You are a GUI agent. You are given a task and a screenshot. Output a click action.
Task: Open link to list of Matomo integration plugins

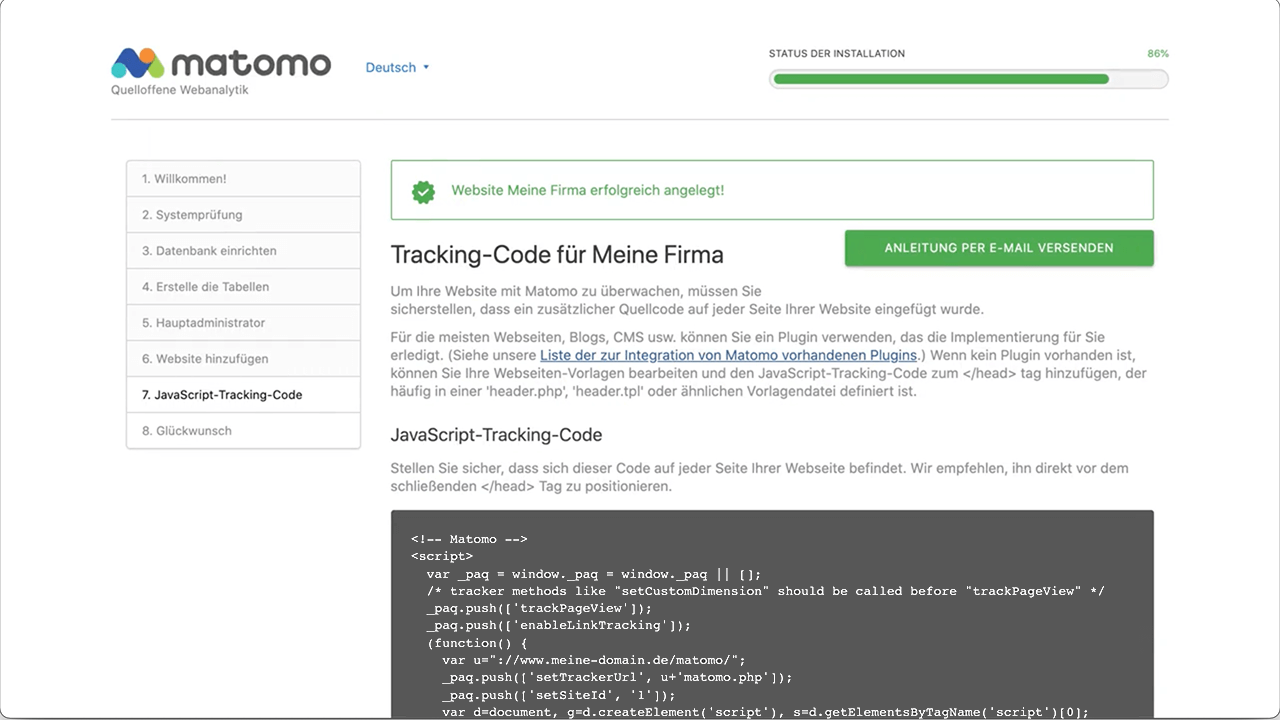pos(728,355)
